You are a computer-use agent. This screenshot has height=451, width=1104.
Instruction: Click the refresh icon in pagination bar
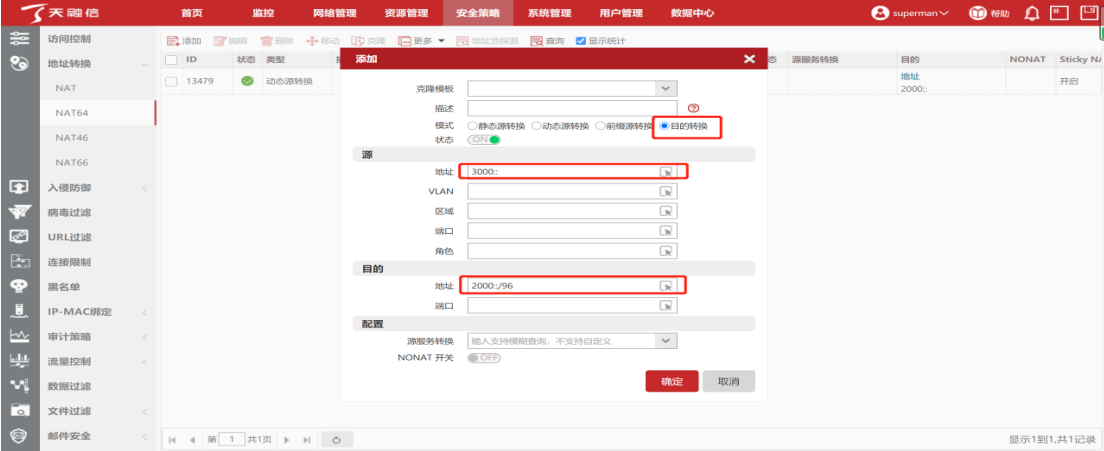click(337, 440)
